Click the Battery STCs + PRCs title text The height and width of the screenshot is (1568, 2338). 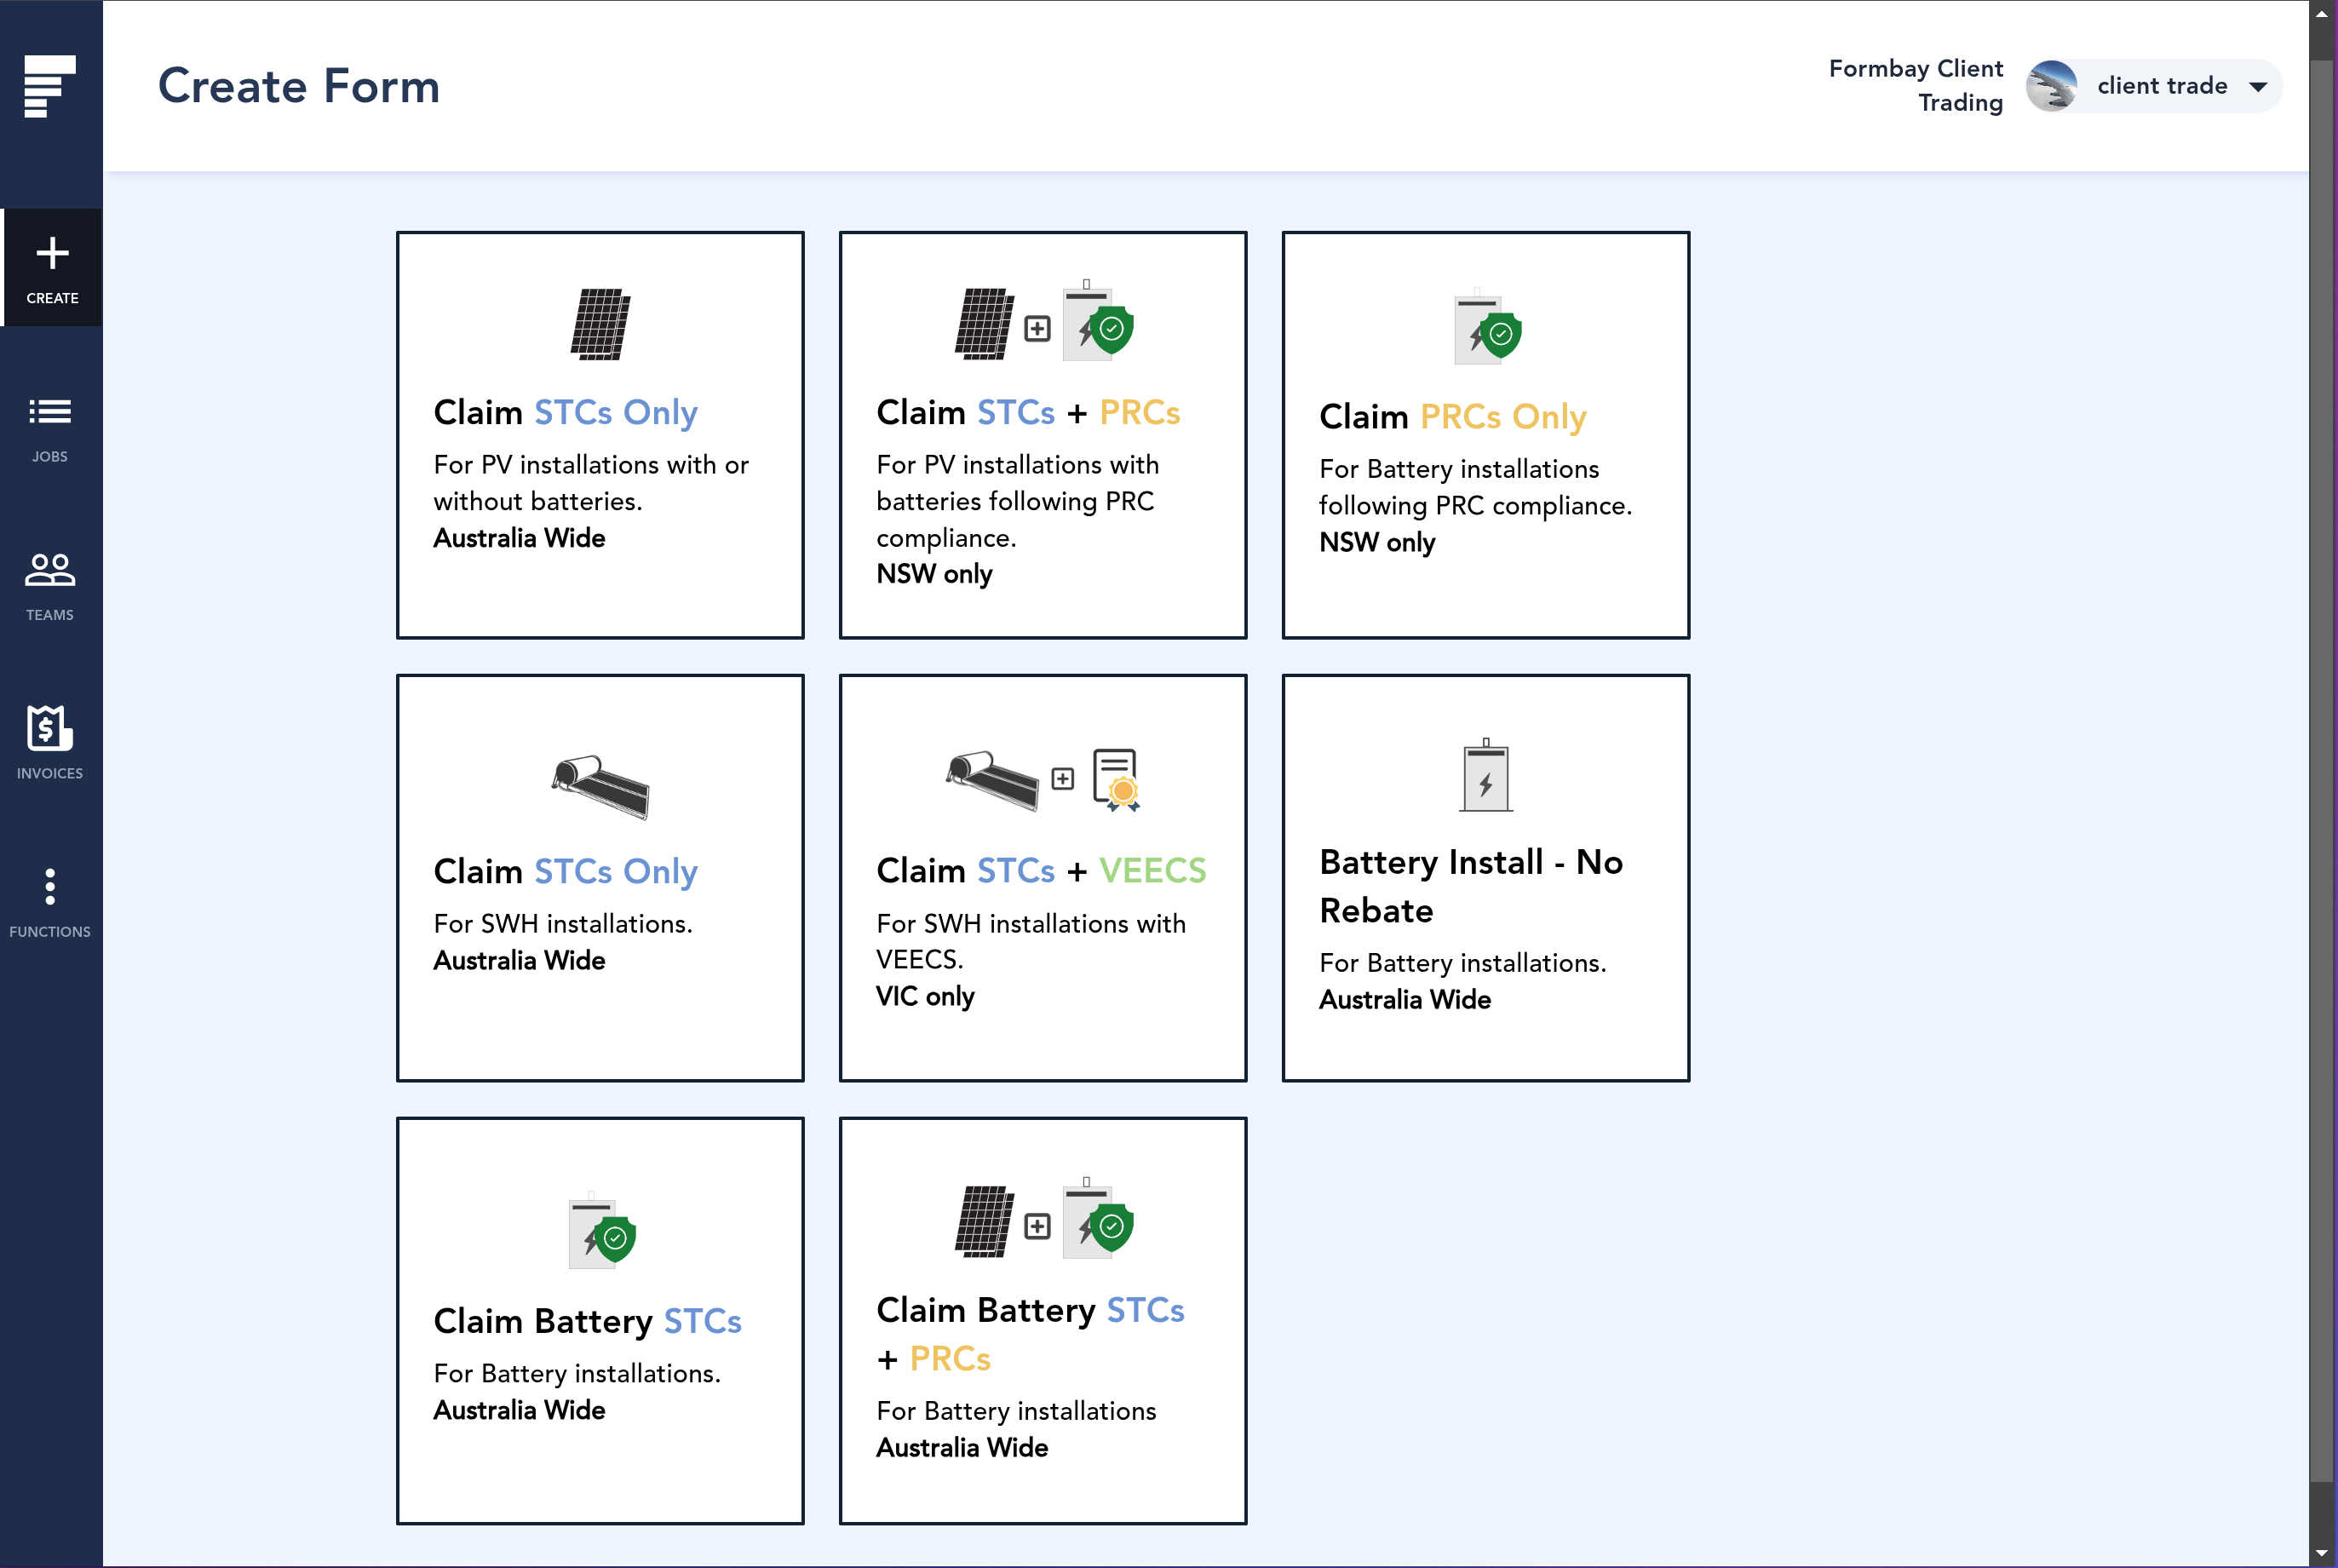(1030, 1334)
